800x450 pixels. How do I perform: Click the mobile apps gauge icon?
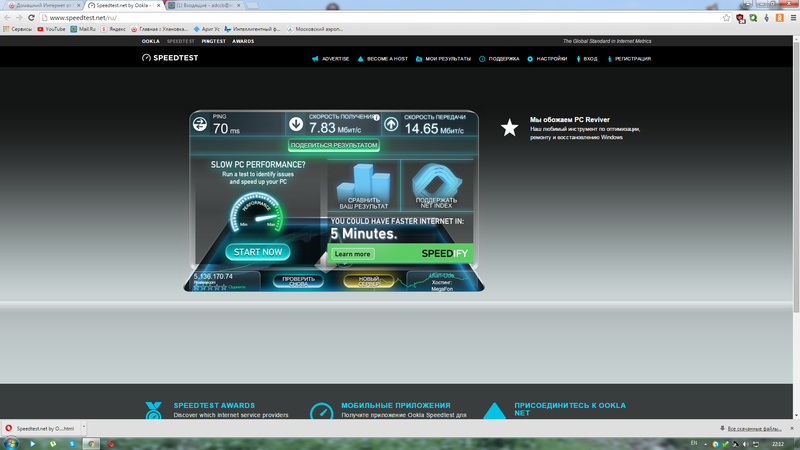pos(321,411)
